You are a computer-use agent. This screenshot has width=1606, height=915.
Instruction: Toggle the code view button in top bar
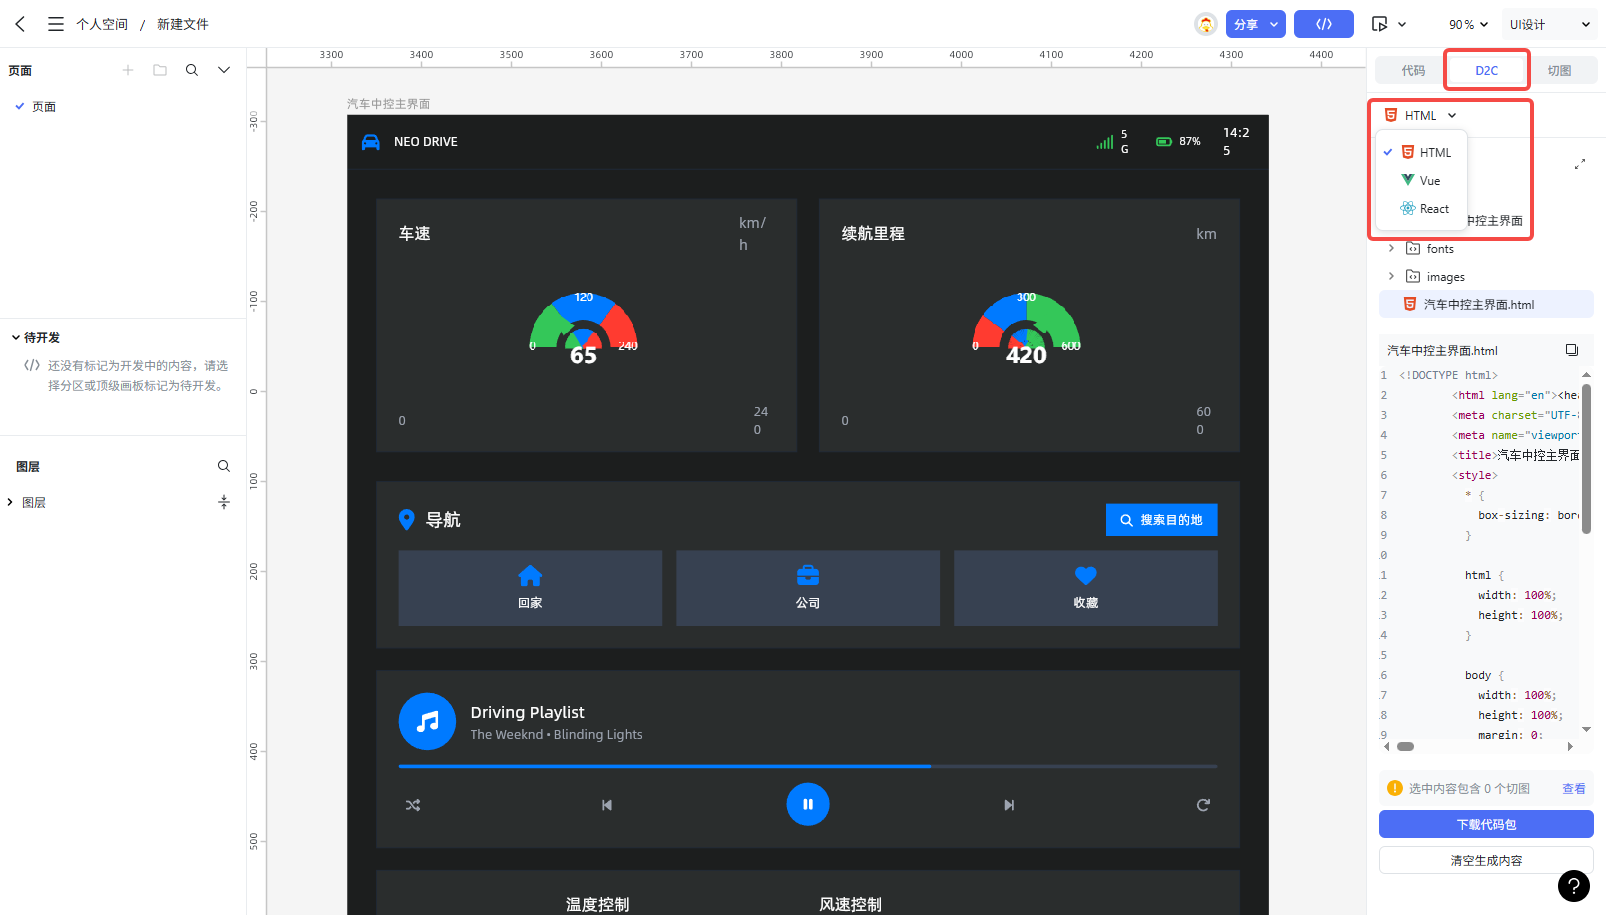pyautogui.click(x=1323, y=24)
